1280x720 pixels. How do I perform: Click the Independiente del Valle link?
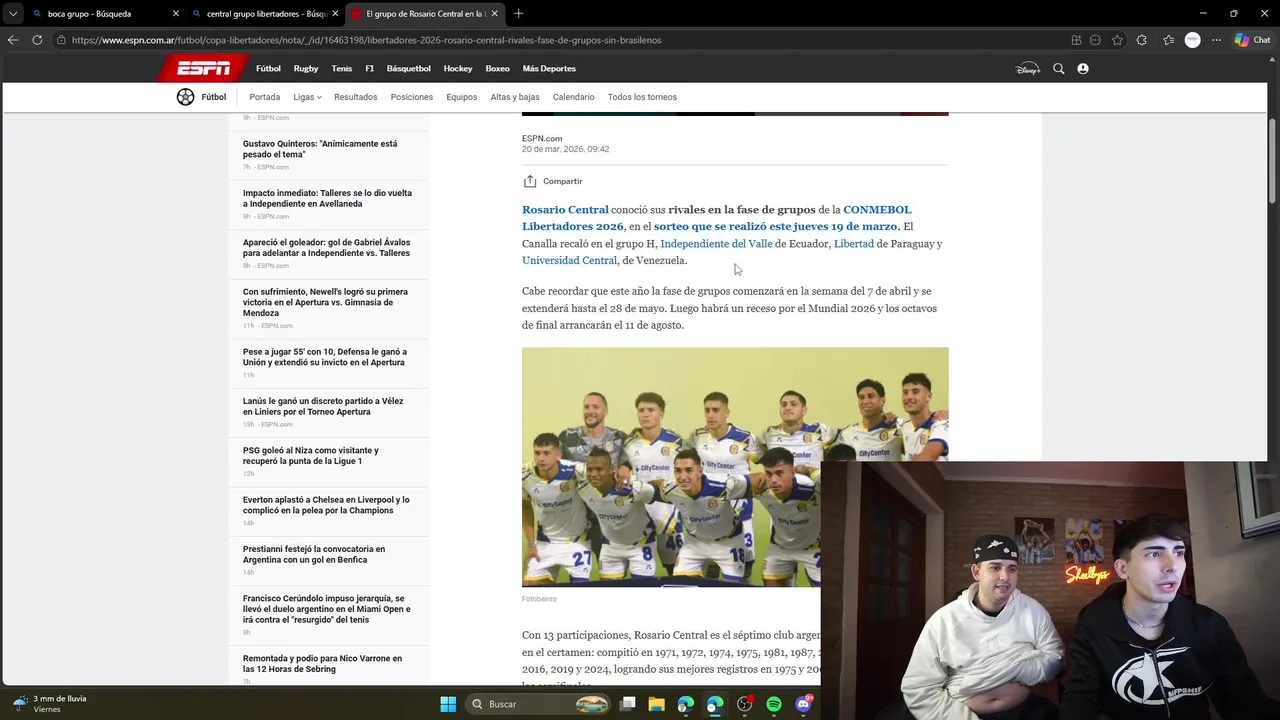716,244
